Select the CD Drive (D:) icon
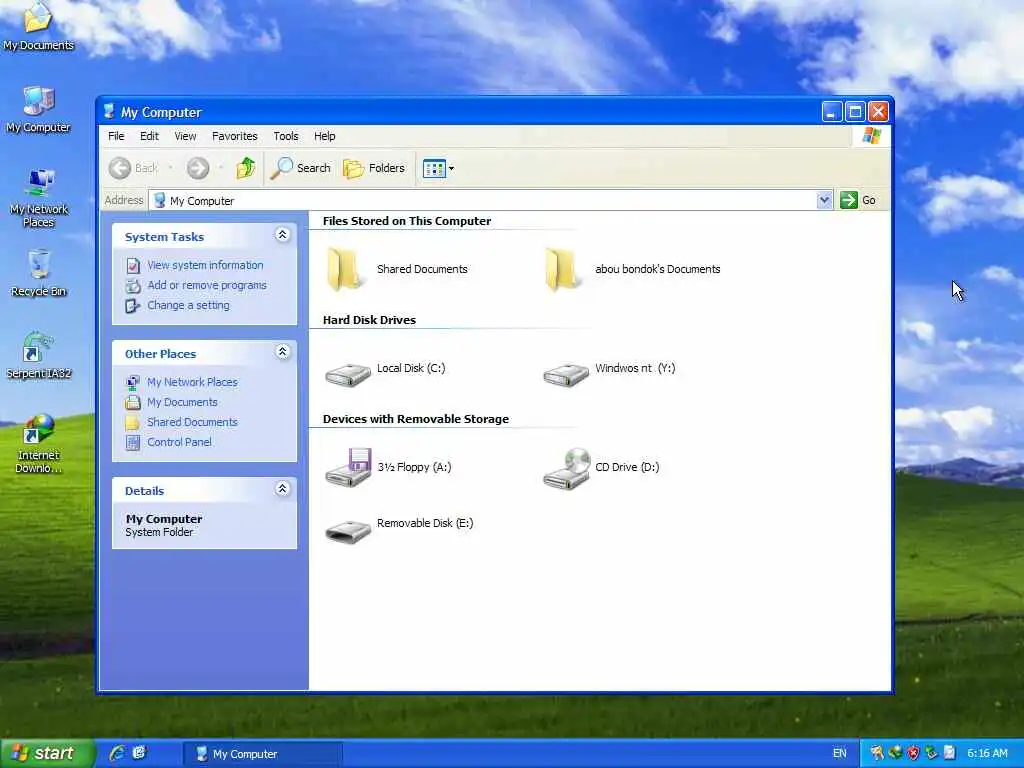The image size is (1024, 768). [566, 468]
